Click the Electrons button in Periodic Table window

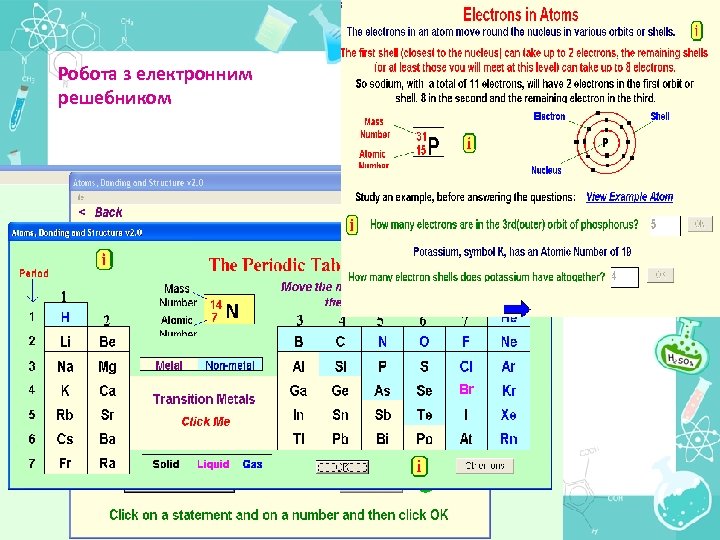484,466
